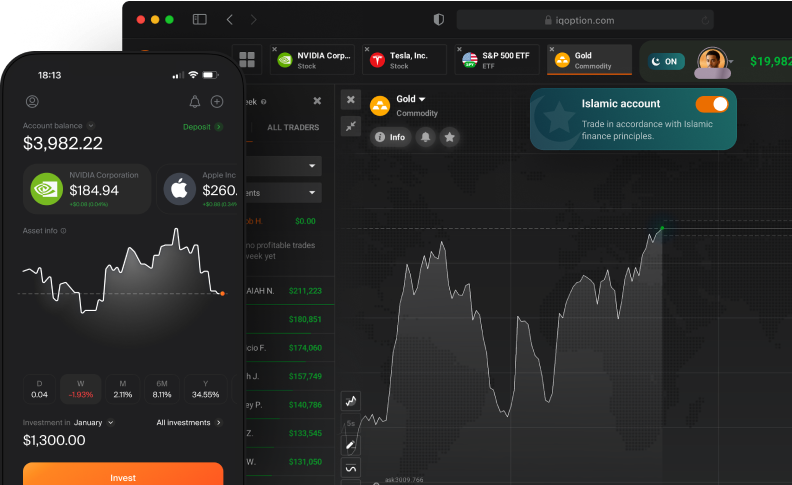
Task: Open the user profile avatar menu
Action: click(712, 62)
